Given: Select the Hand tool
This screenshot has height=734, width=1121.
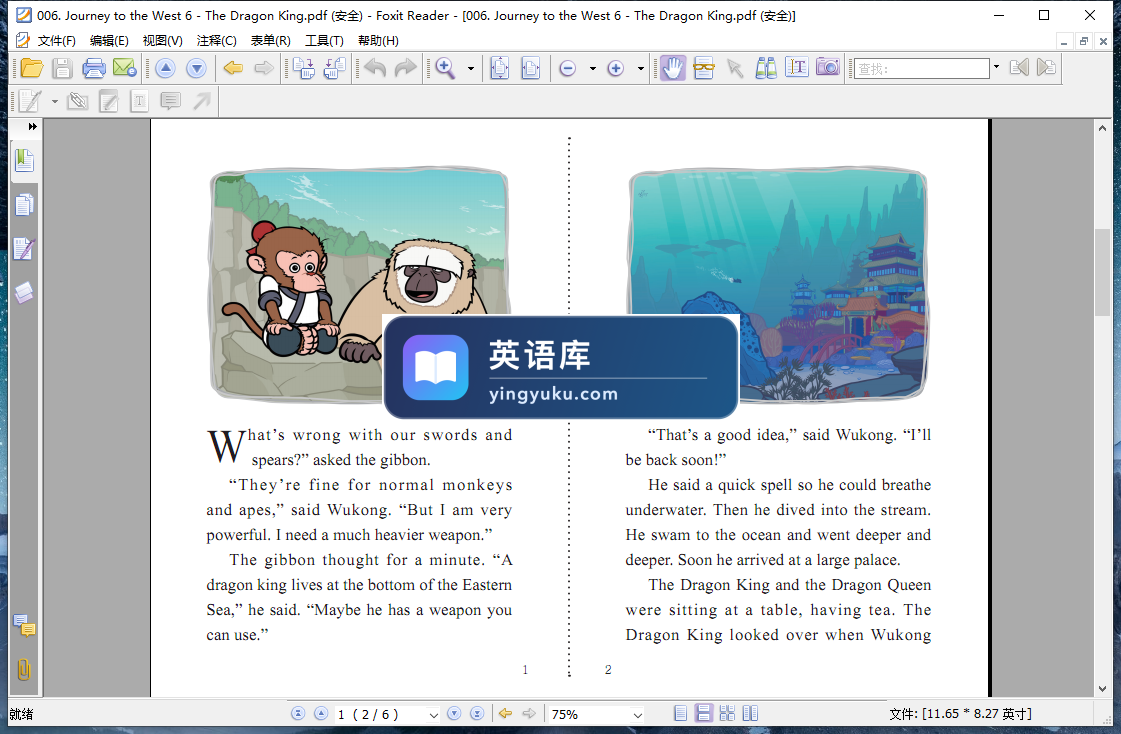Looking at the screenshot, I should (672, 68).
